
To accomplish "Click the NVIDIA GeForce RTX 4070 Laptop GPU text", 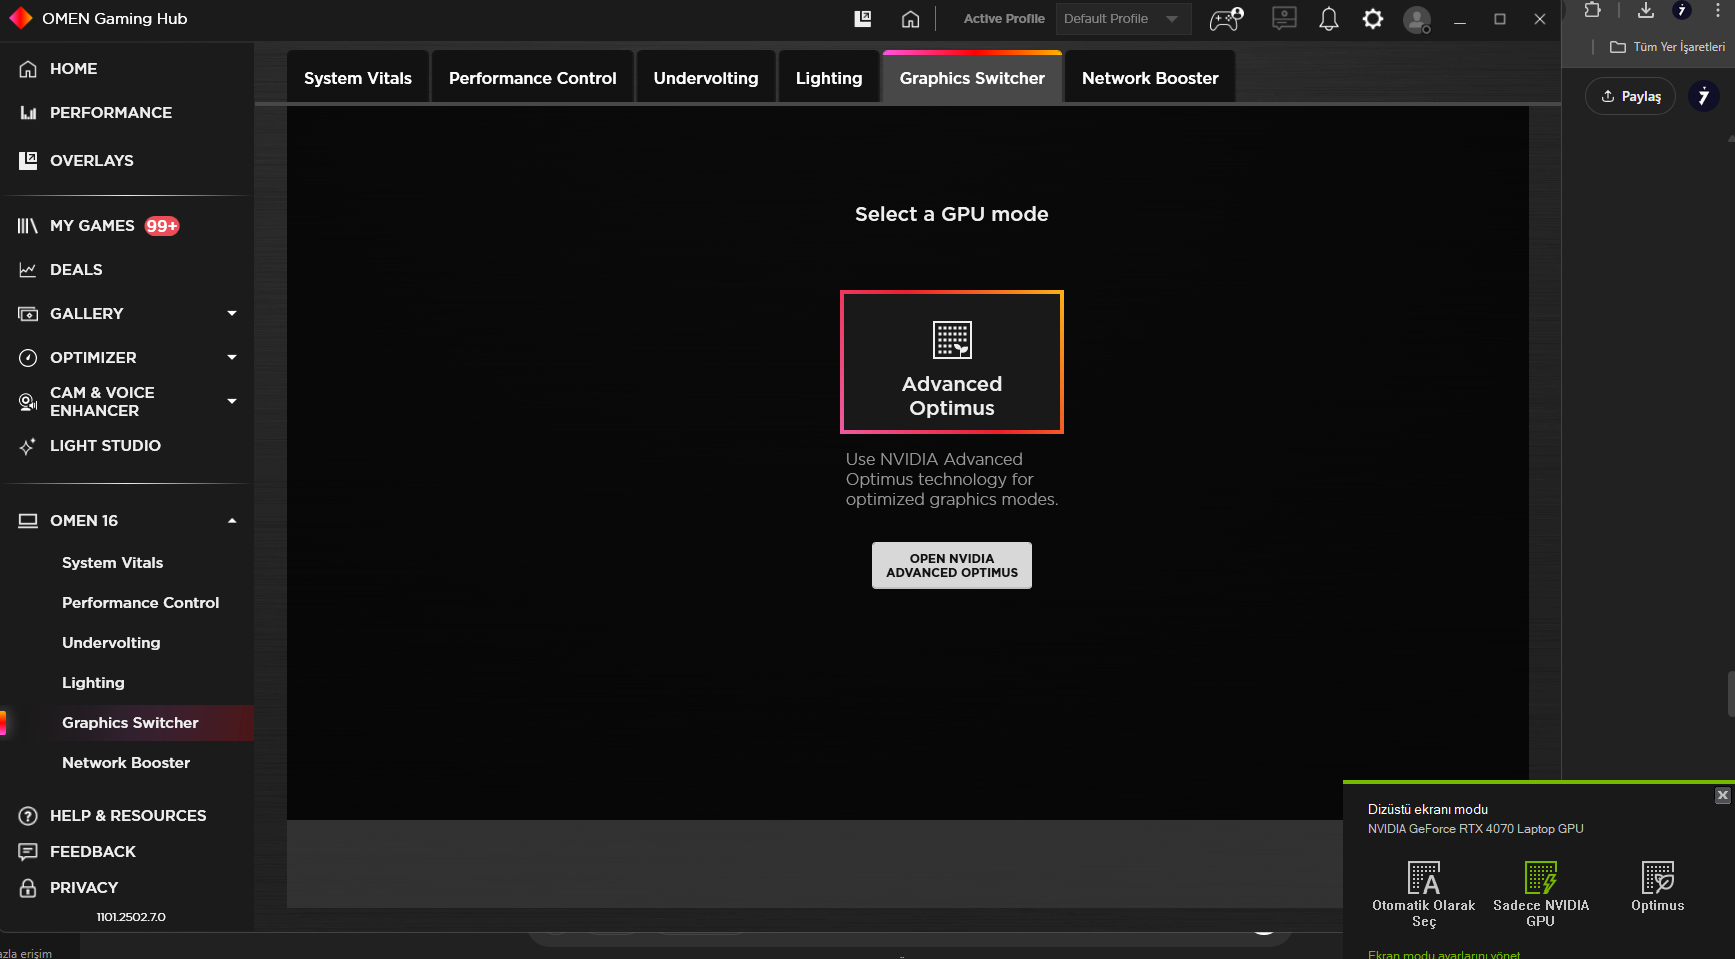I will pos(1476,829).
